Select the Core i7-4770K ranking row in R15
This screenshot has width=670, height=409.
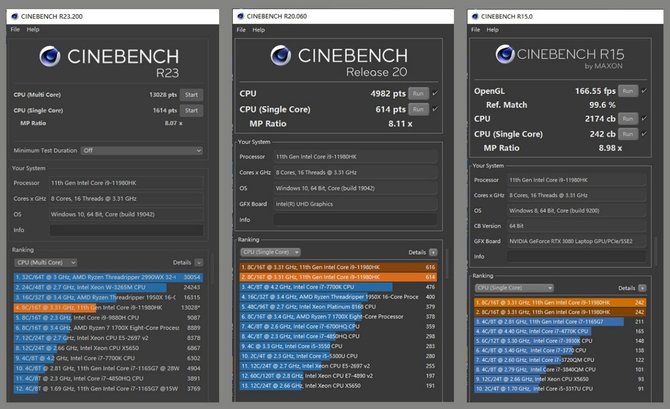click(x=560, y=331)
